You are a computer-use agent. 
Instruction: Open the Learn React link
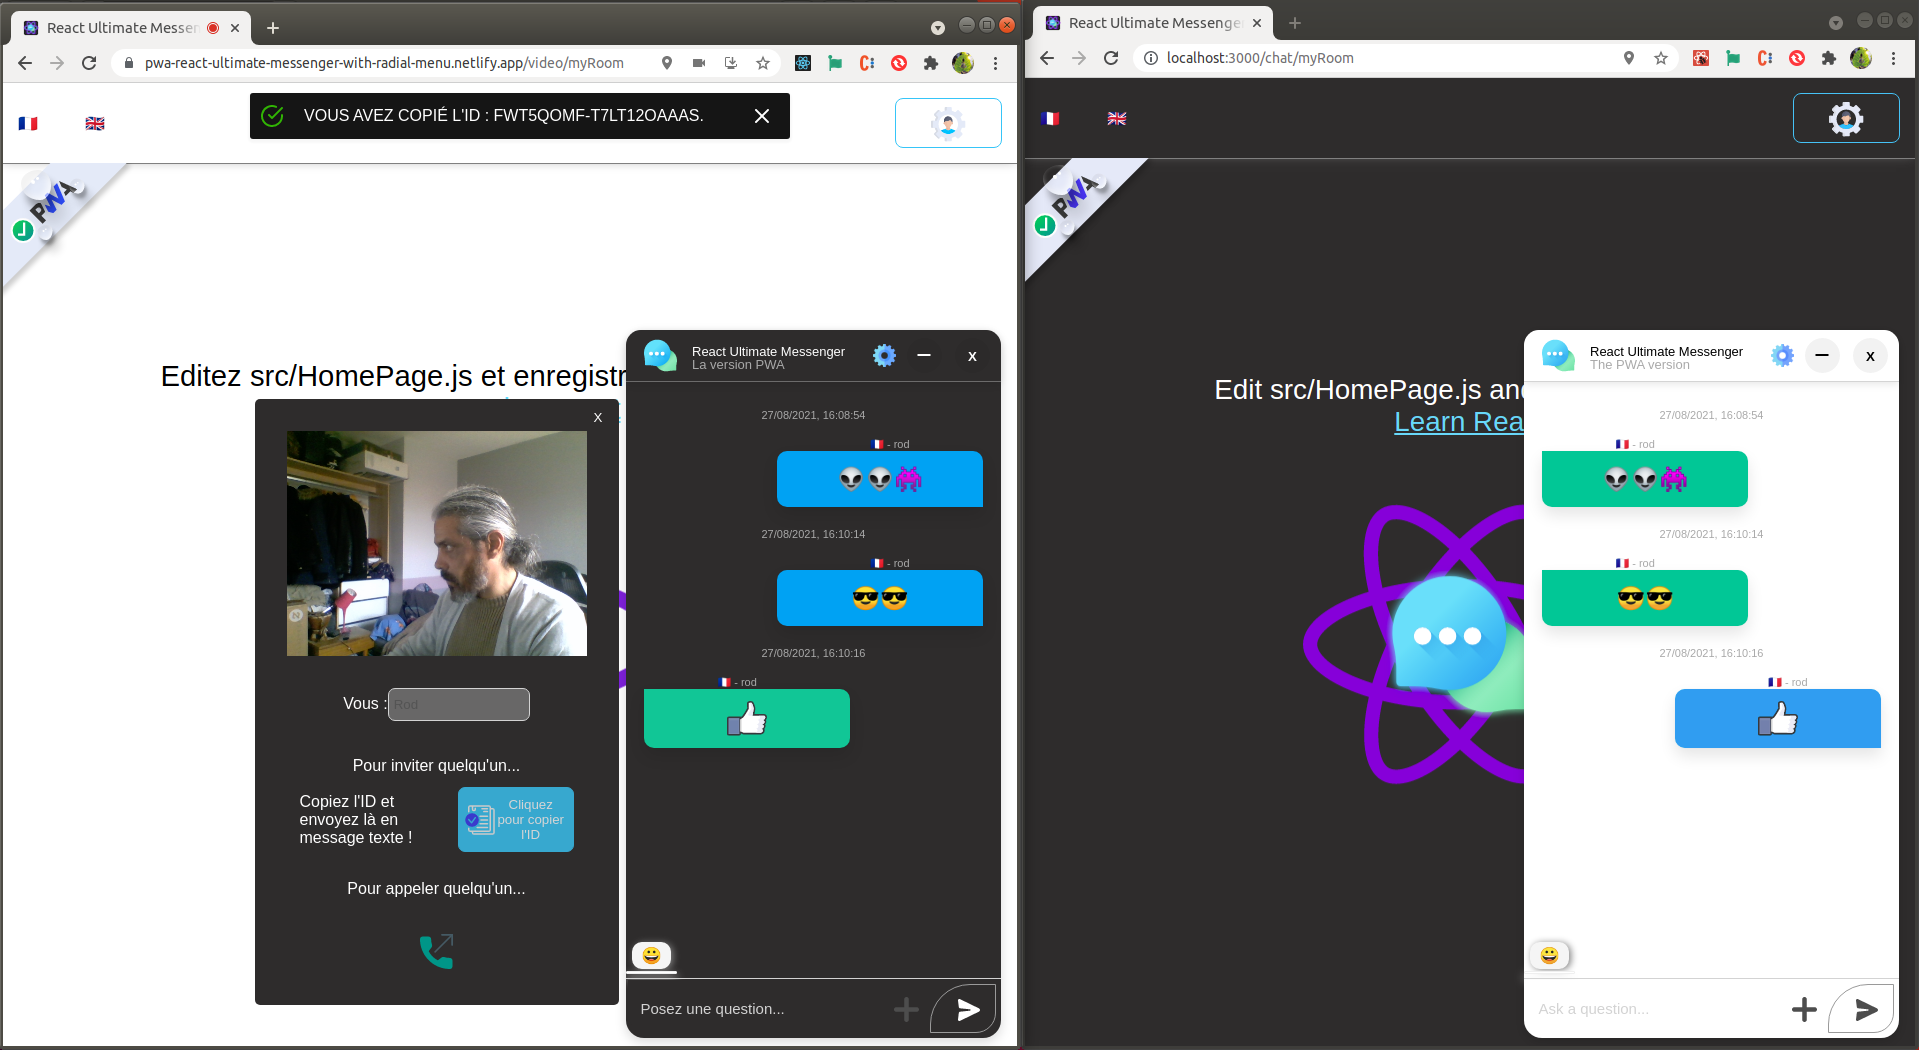[x=1458, y=422]
